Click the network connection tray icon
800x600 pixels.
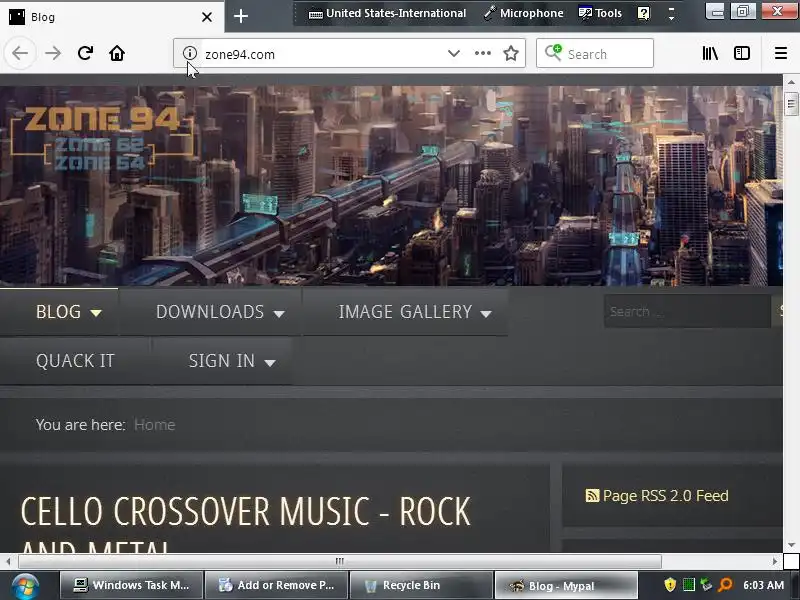point(706,585)
